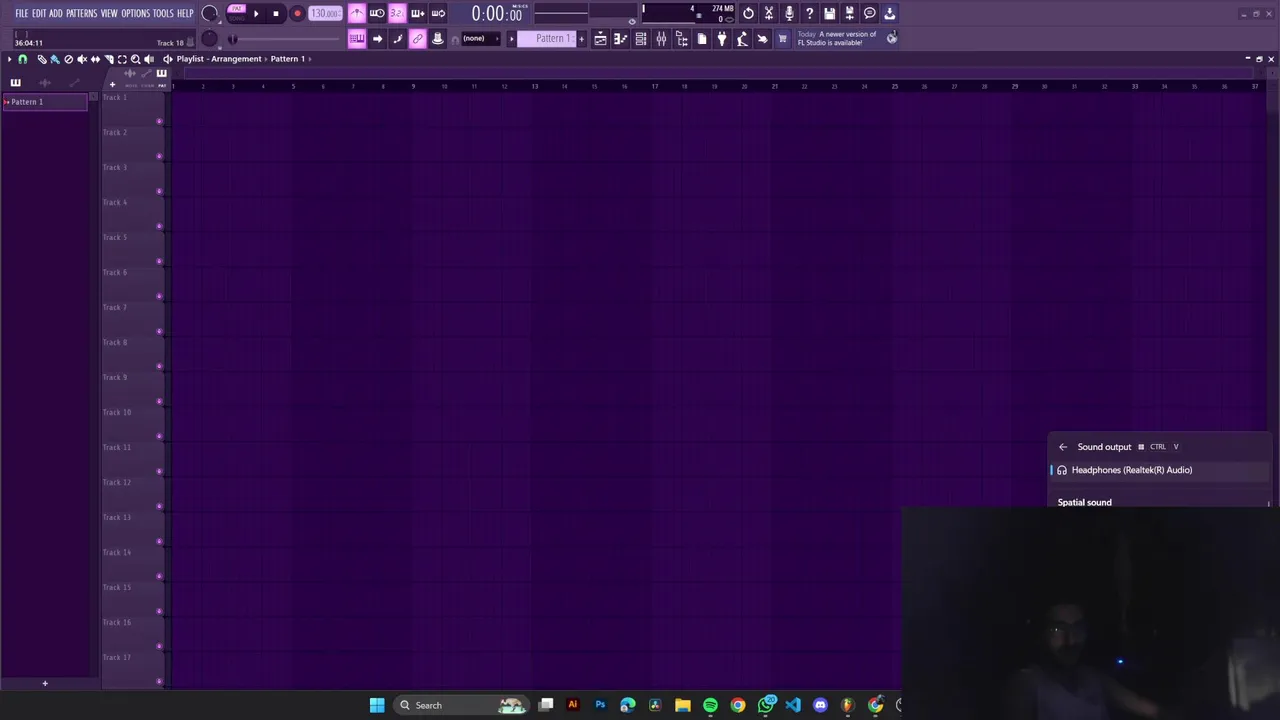
Task: Open tempo tapper icon
Action: pyautogui.click(x=742, y=38)
